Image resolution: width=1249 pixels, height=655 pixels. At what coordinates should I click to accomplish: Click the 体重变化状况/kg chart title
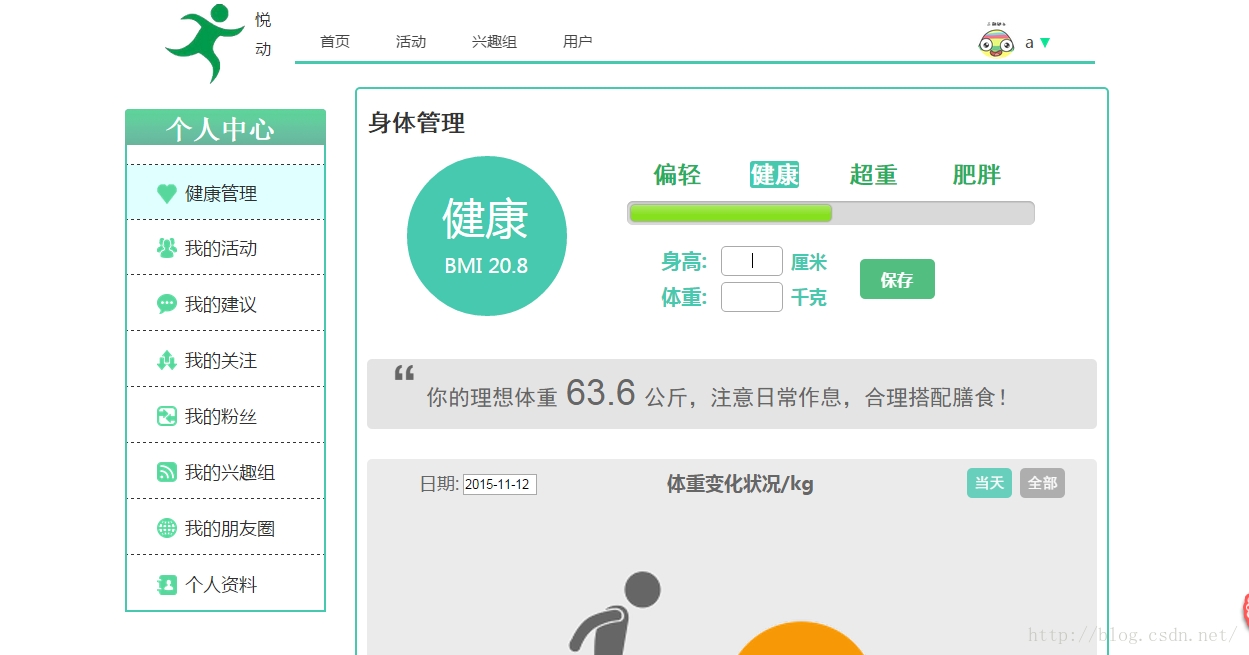click(x=740, y=484)
